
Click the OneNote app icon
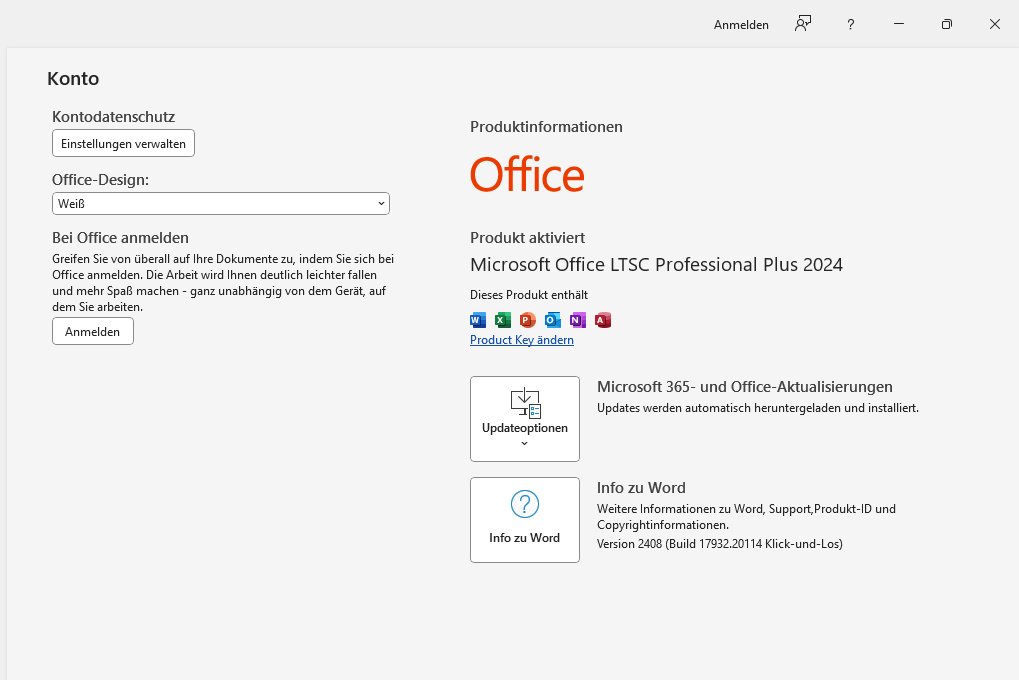[x=578, y=320]
